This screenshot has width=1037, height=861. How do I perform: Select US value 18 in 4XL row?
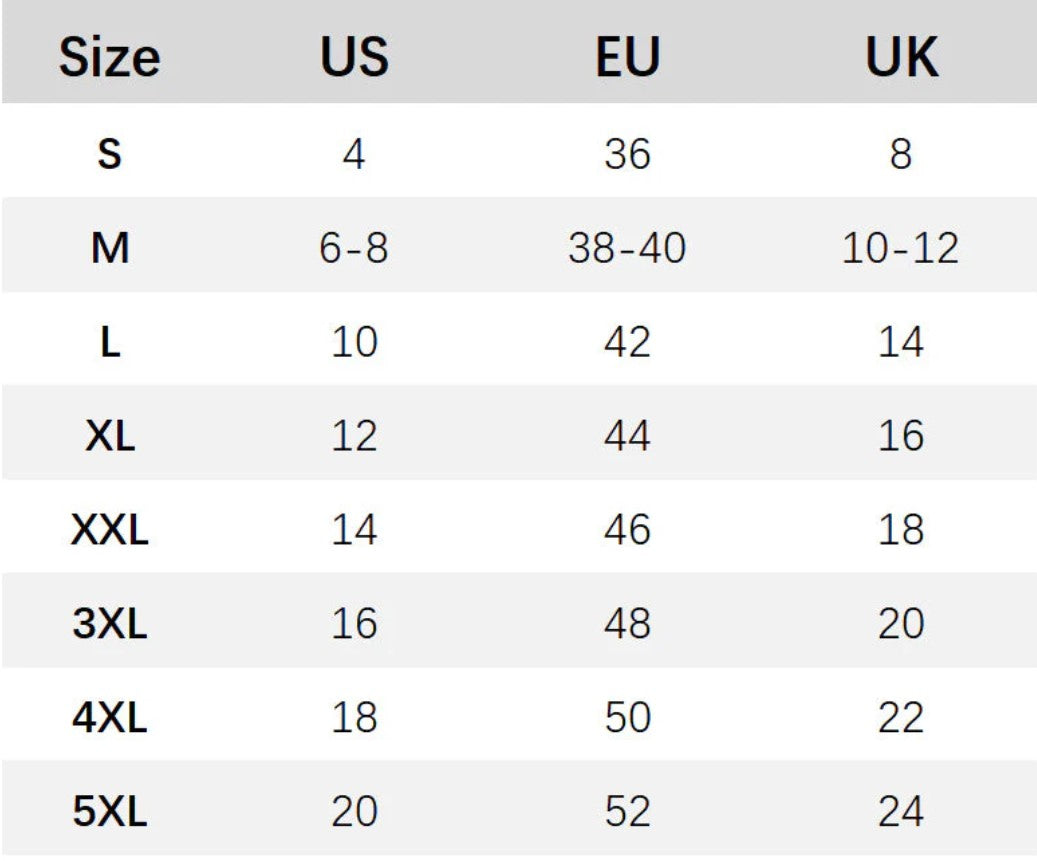[x=354, y=718]
